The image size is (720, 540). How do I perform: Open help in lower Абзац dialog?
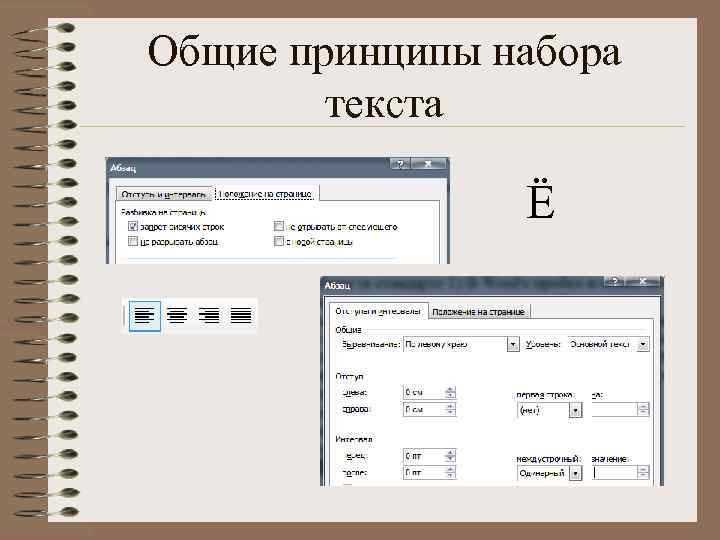[x=615, y=281]
